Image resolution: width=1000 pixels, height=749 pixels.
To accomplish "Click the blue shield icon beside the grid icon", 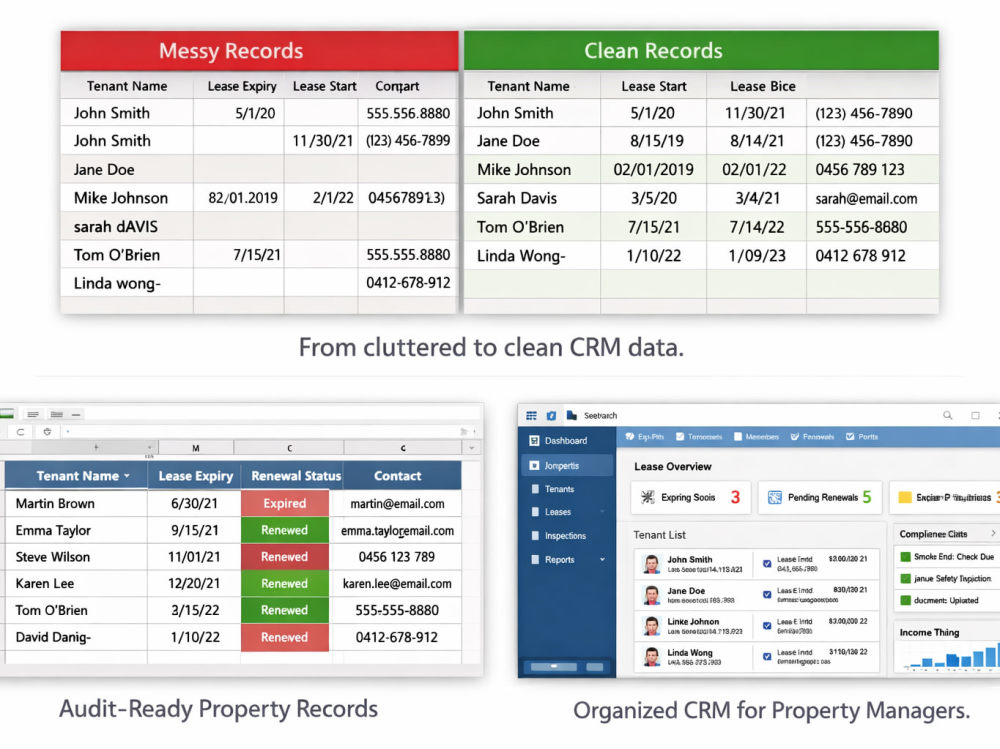I will pyautogui.click(x=551, y=415).
